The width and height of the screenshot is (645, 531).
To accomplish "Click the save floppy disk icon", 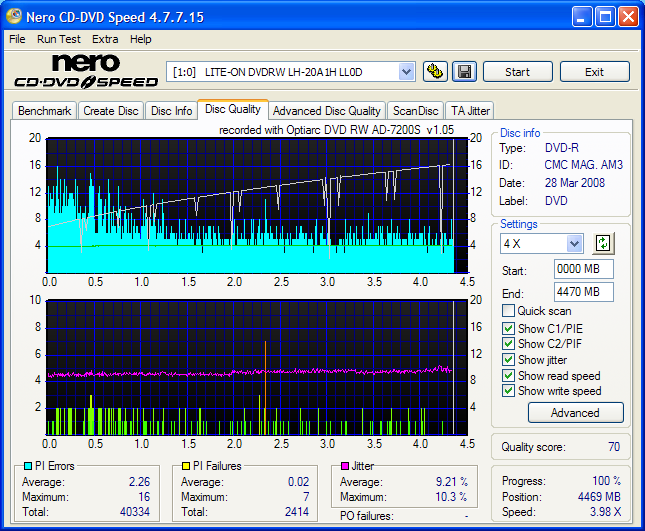I will coord(464,71).
